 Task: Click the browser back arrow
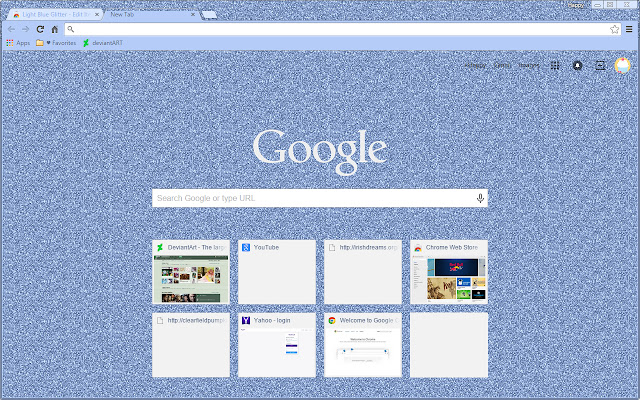(11, 29)
